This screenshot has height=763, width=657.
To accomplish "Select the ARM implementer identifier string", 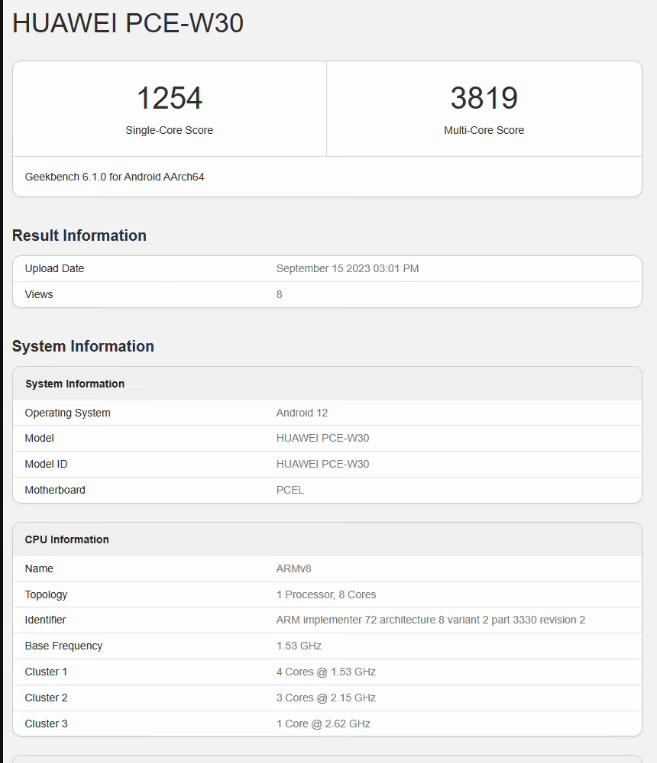I will pos(430,621).
